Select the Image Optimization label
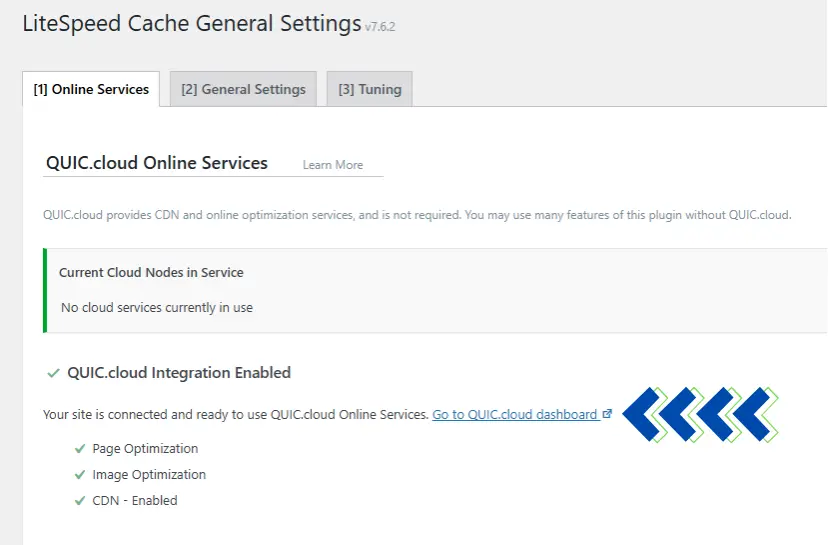The image size is (828, 545). click(x=149, y=475)
